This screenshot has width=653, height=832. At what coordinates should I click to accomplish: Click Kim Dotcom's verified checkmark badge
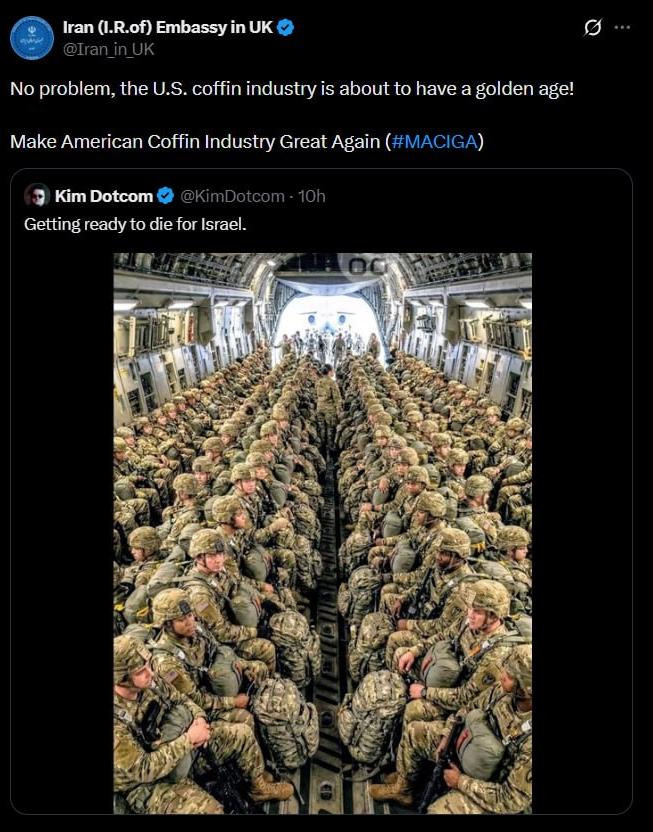(x=165, y=196)
